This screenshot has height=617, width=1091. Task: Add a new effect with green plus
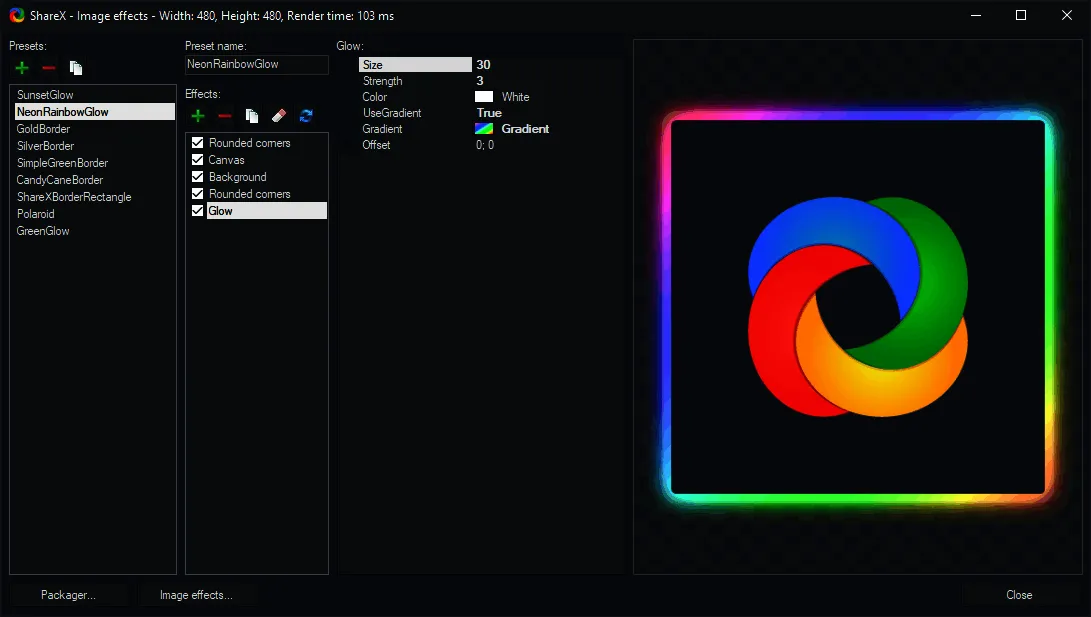click(x=198, y=117)
